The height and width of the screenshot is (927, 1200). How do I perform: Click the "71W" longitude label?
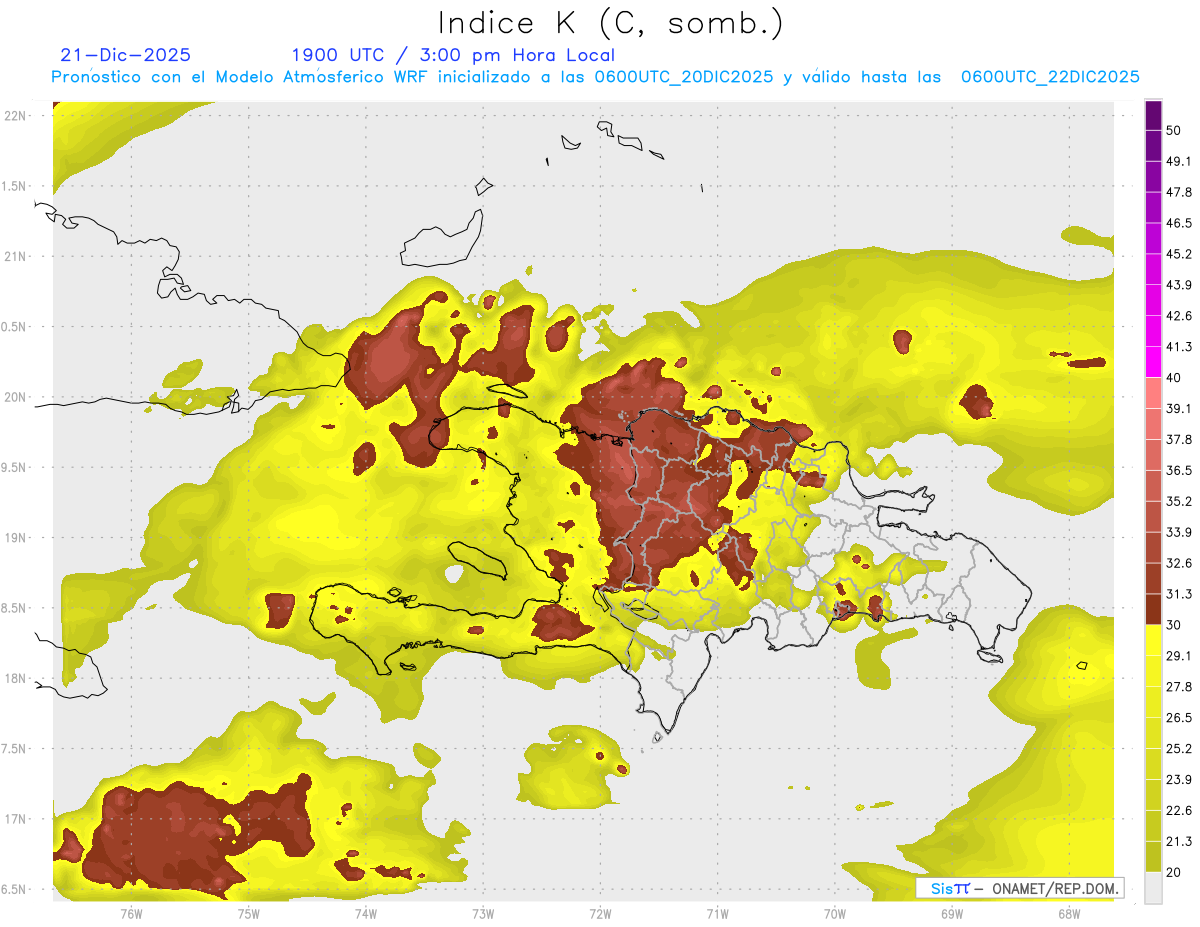[717, 914]
